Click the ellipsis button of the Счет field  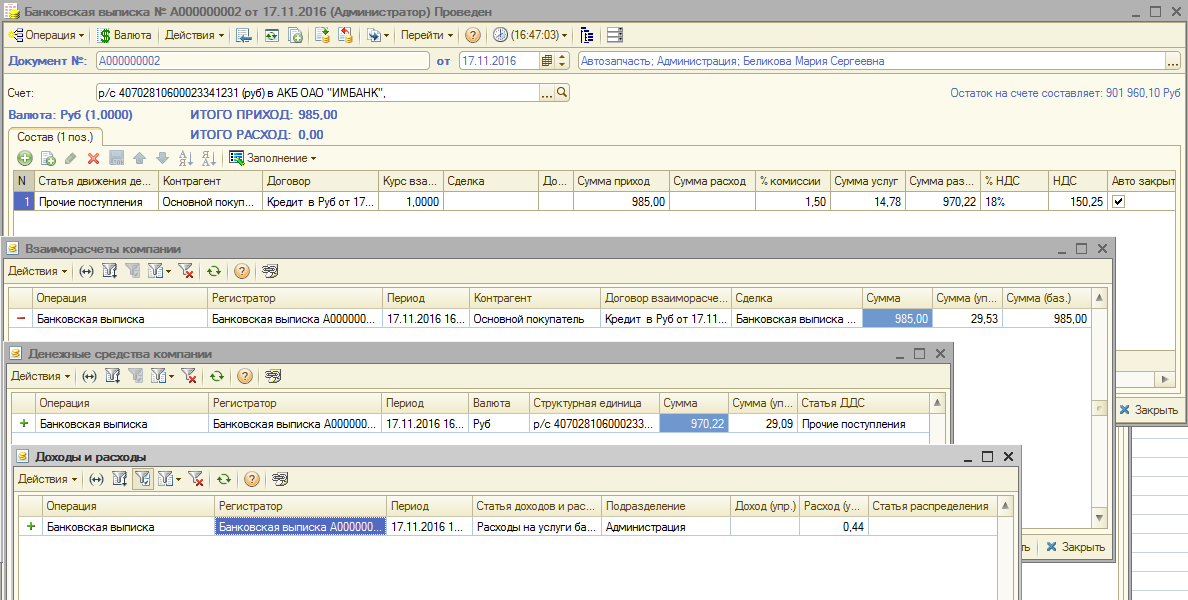click(547, 92)
